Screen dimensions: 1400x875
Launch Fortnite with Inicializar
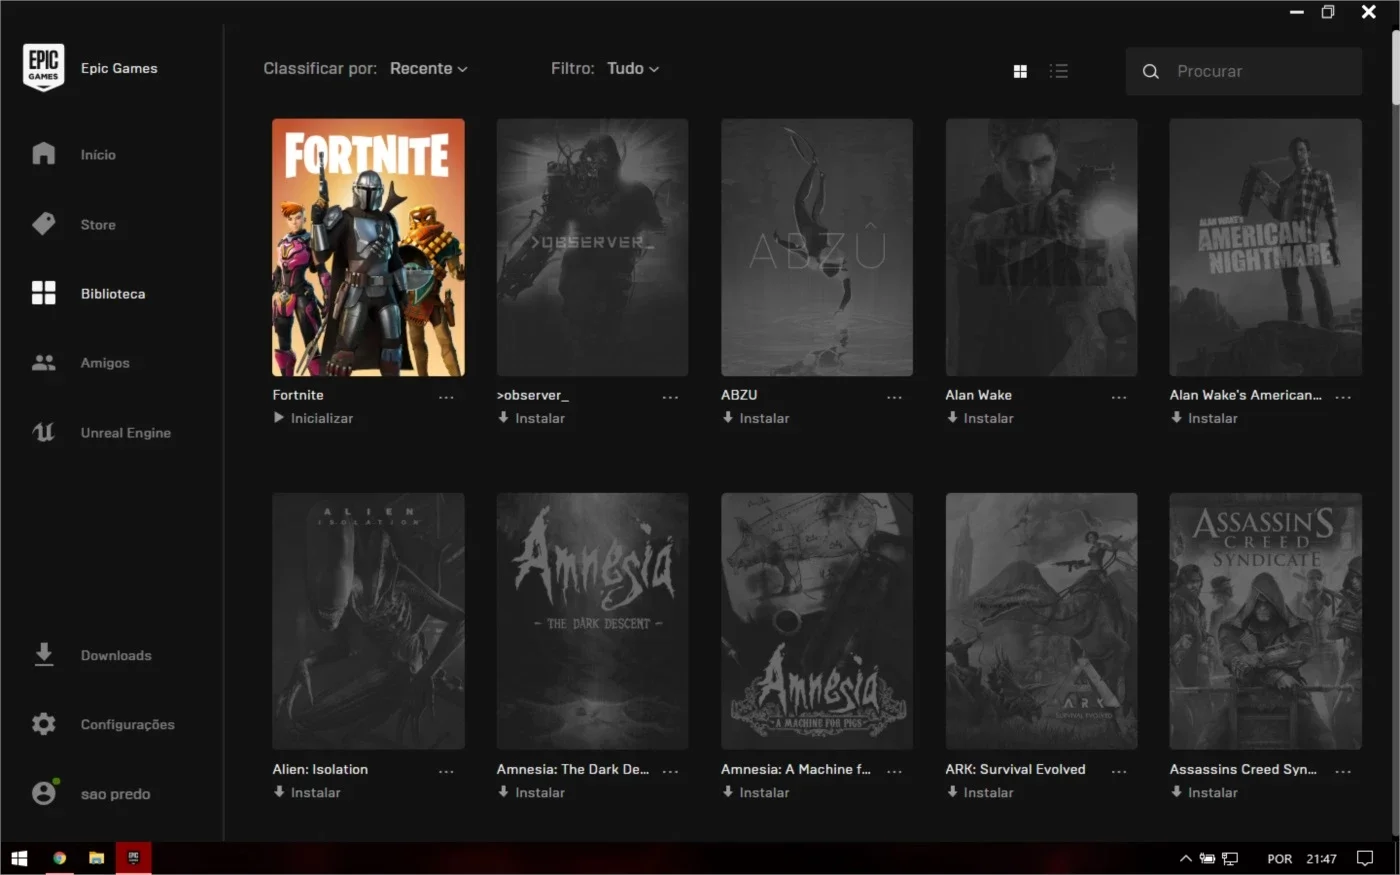[x=313, y=418]
